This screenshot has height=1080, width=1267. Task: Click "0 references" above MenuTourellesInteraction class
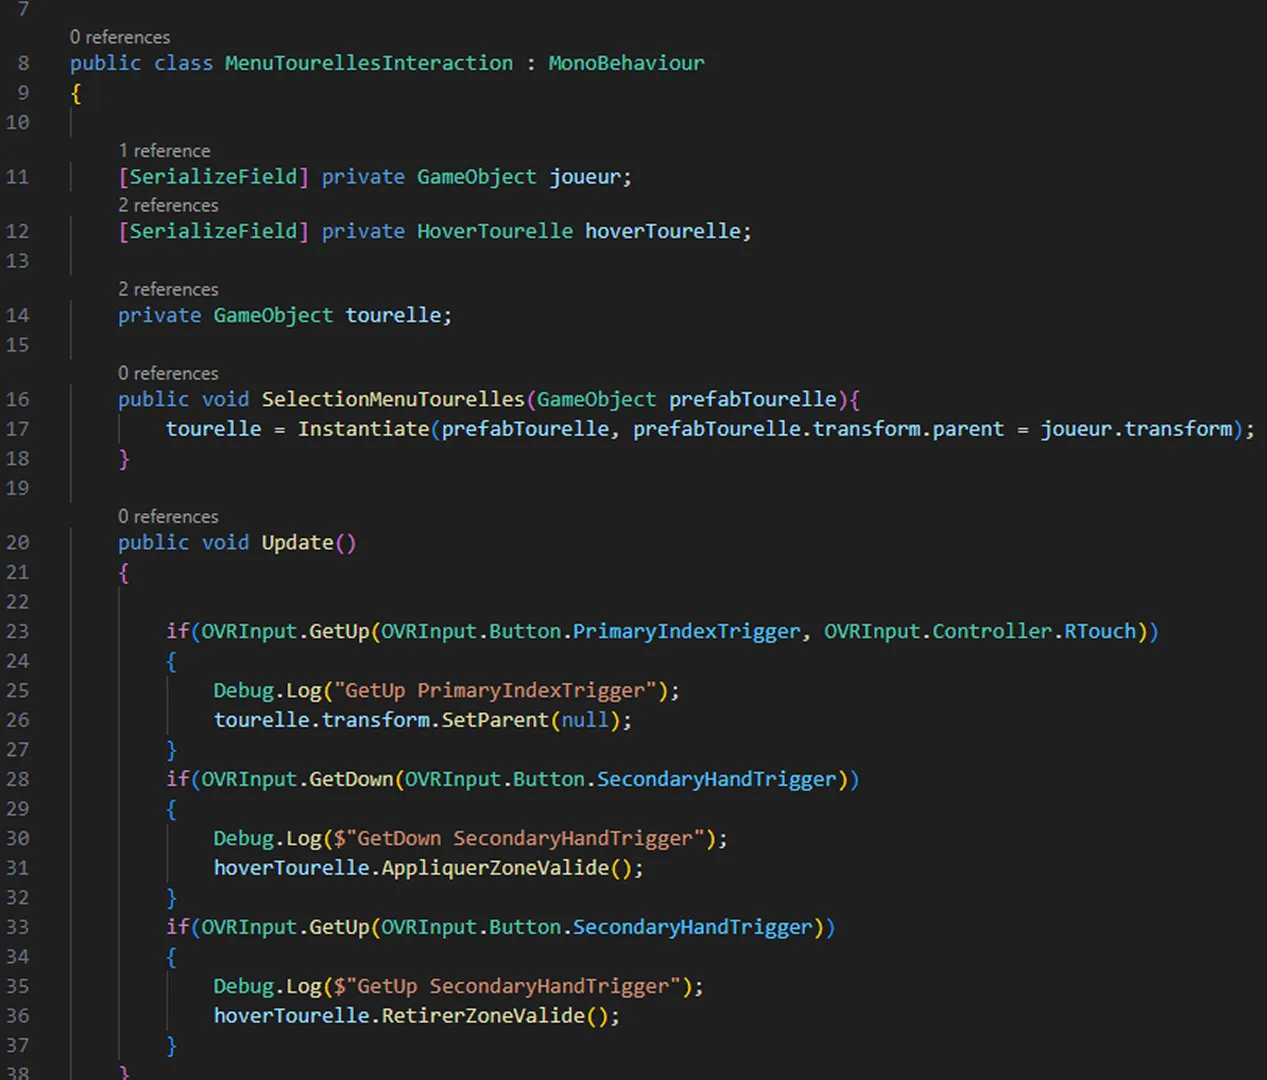(x=120, y=37)
